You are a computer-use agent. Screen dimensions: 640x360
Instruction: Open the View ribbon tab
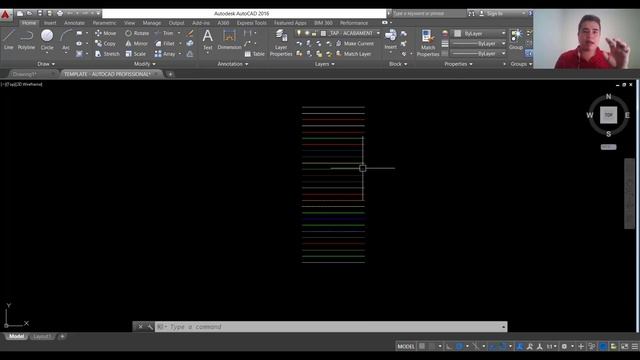coord(129,23)
